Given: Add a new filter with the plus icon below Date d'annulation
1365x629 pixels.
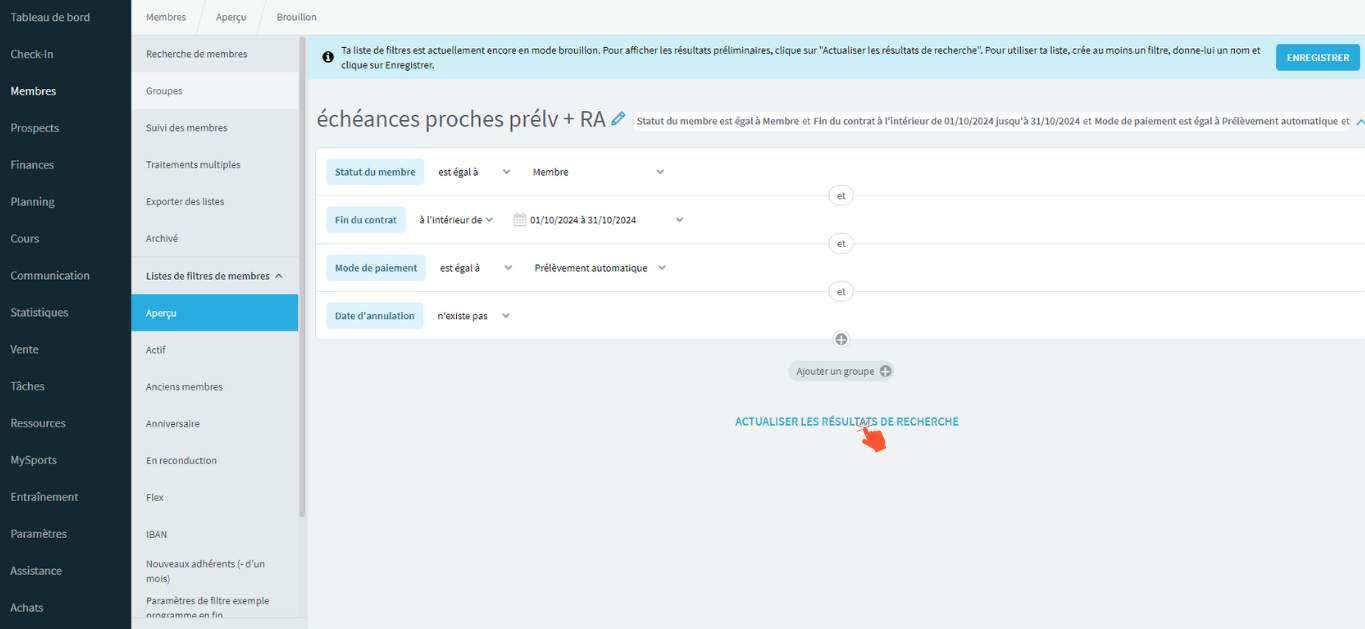Looking at the screenshot, I should 841,339.
